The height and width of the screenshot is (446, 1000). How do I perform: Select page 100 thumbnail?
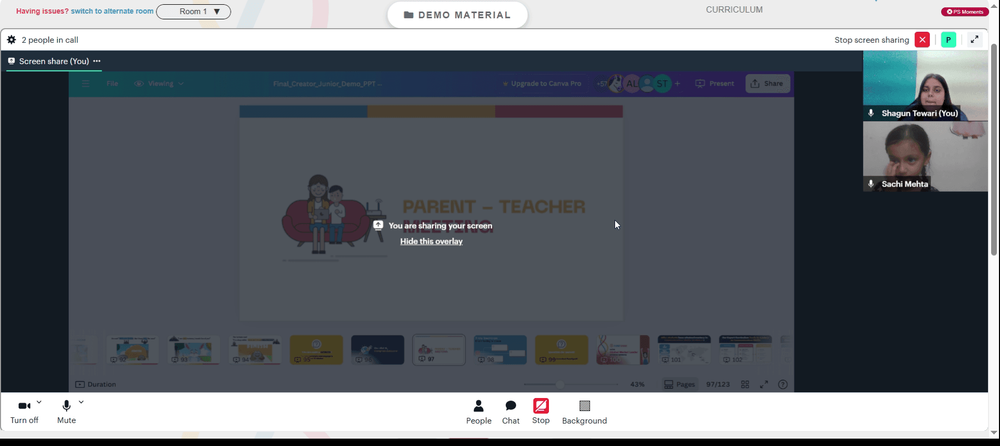point(622,350)
